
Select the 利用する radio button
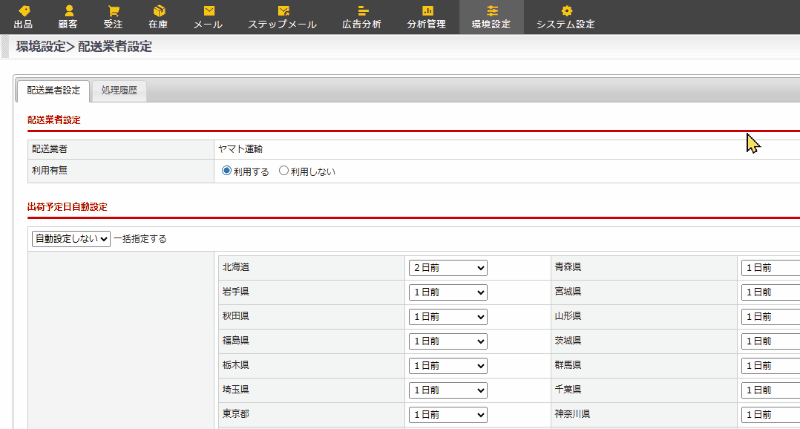[x=227, y=171]
